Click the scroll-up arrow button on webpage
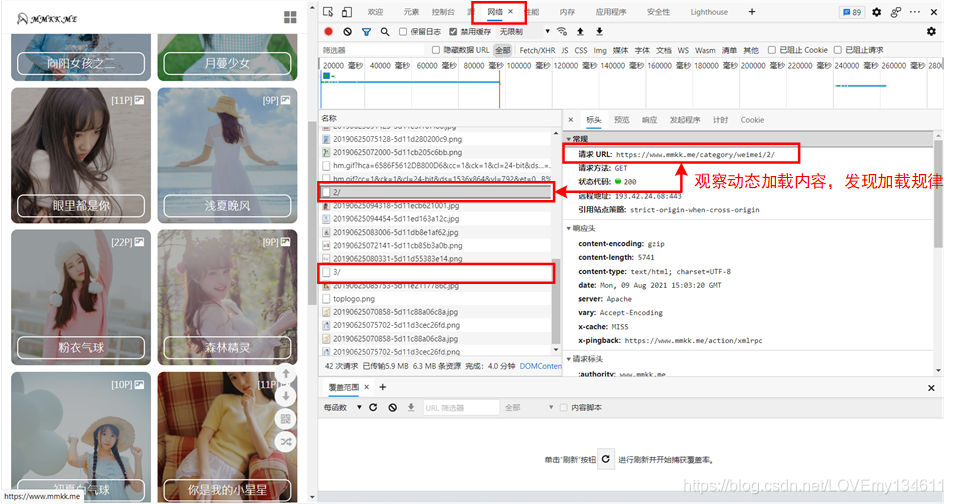This screenshot has width=953, height=504. [x=286, y=373]
